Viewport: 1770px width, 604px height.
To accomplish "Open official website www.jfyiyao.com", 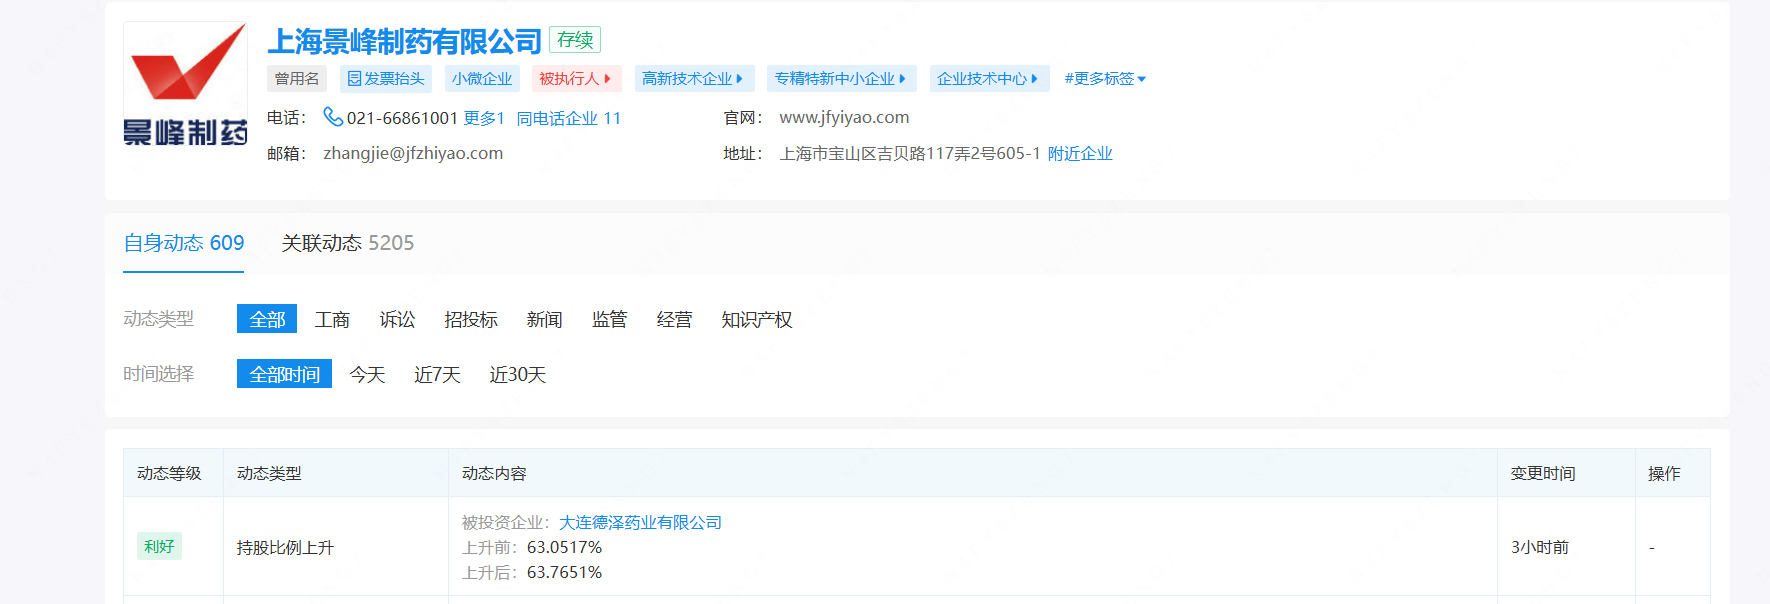I will point(844,117).
